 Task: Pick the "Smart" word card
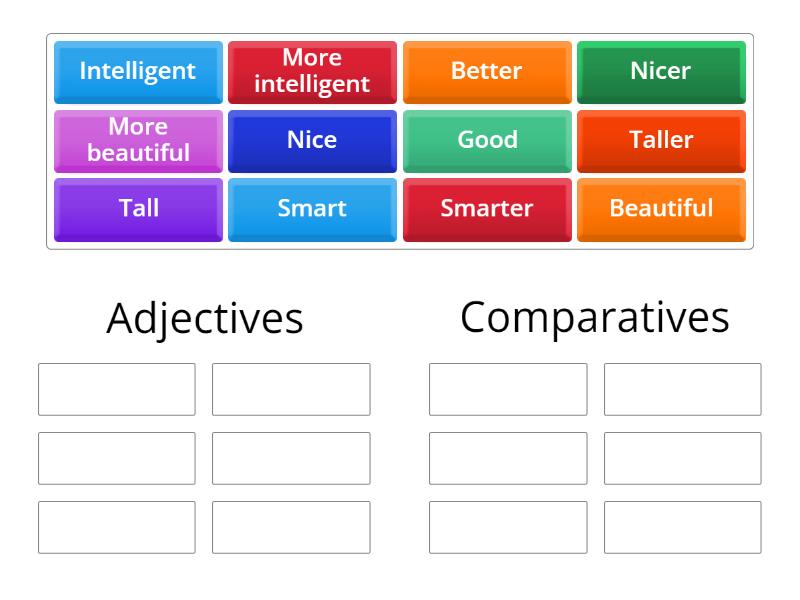pyautogui.click(x=312, y=209)
